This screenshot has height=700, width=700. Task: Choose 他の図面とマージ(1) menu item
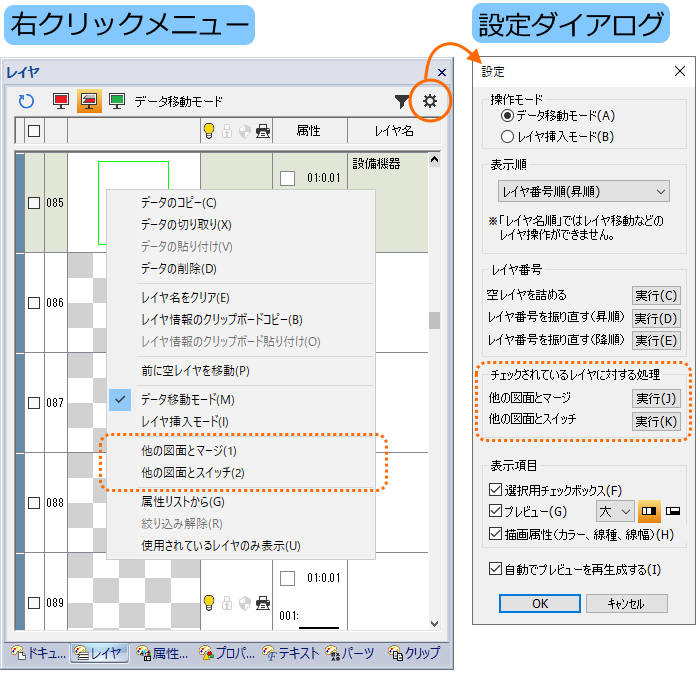click(x=241, y=450)
